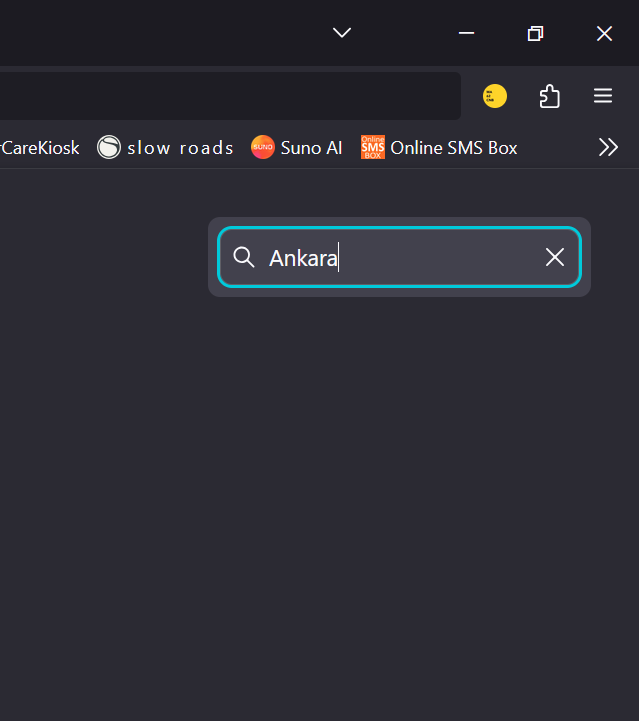
Task: Close the browser window
Action: coord(604,33)
